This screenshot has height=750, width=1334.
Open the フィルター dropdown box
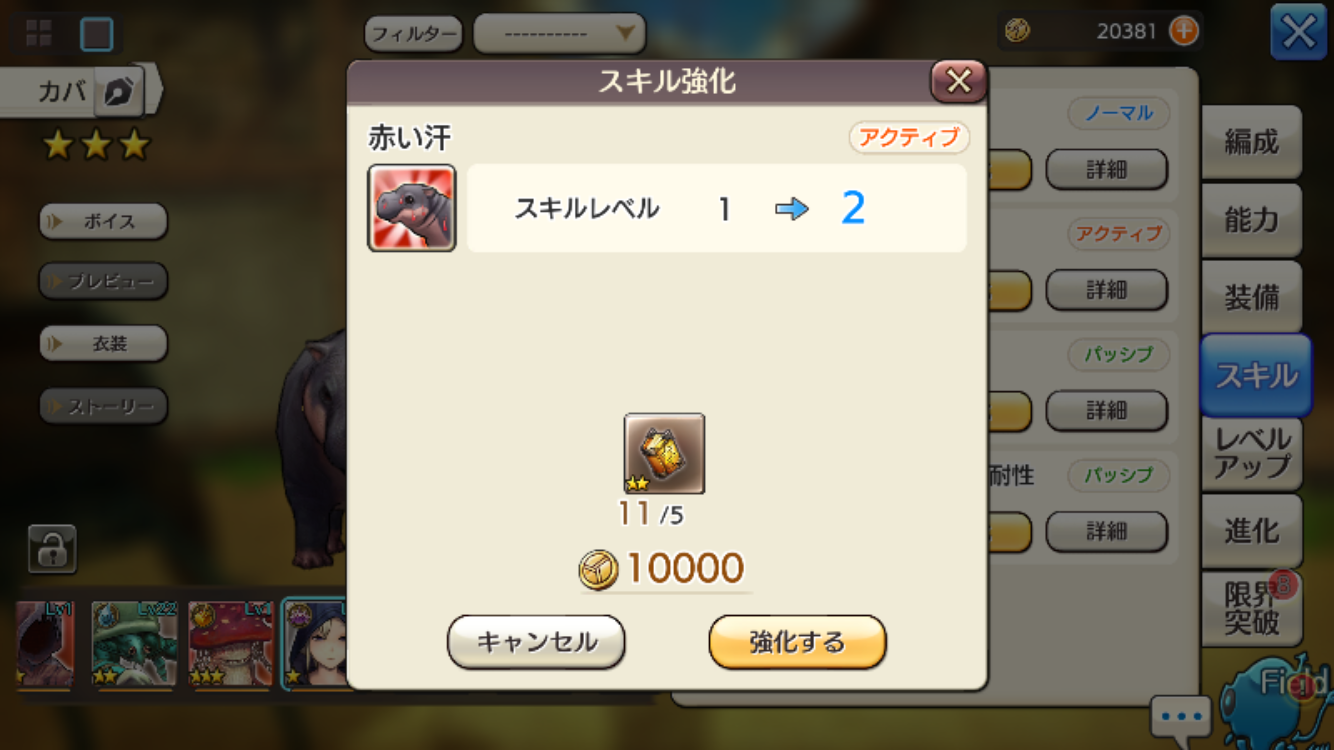point(559,34)
